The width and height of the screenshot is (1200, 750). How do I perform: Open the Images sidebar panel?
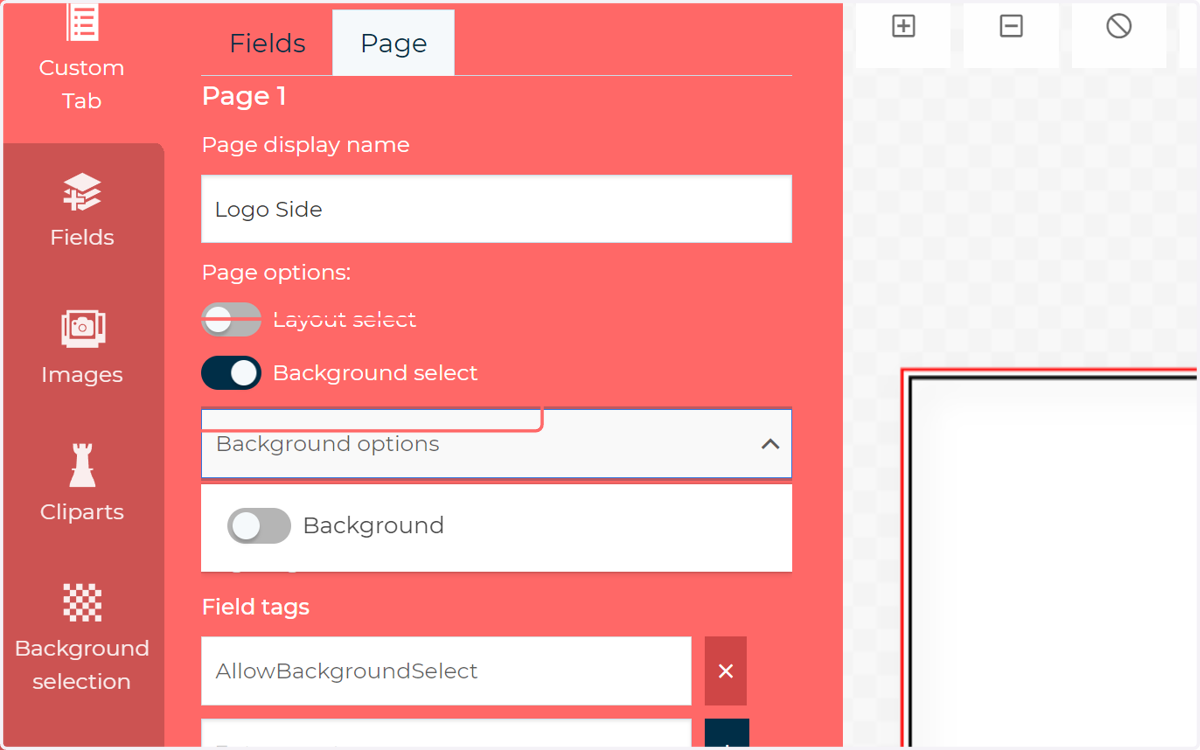click(x=82, y=347)
